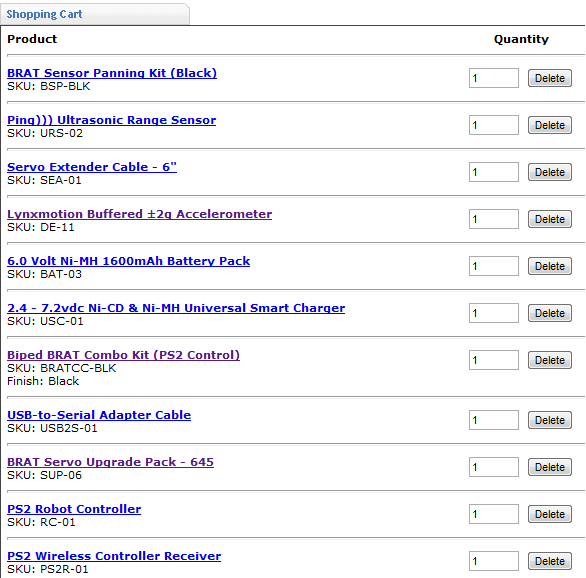Open PS2 Wireless Controller Receiver link
586x578 pixels.
click(114, 556)
